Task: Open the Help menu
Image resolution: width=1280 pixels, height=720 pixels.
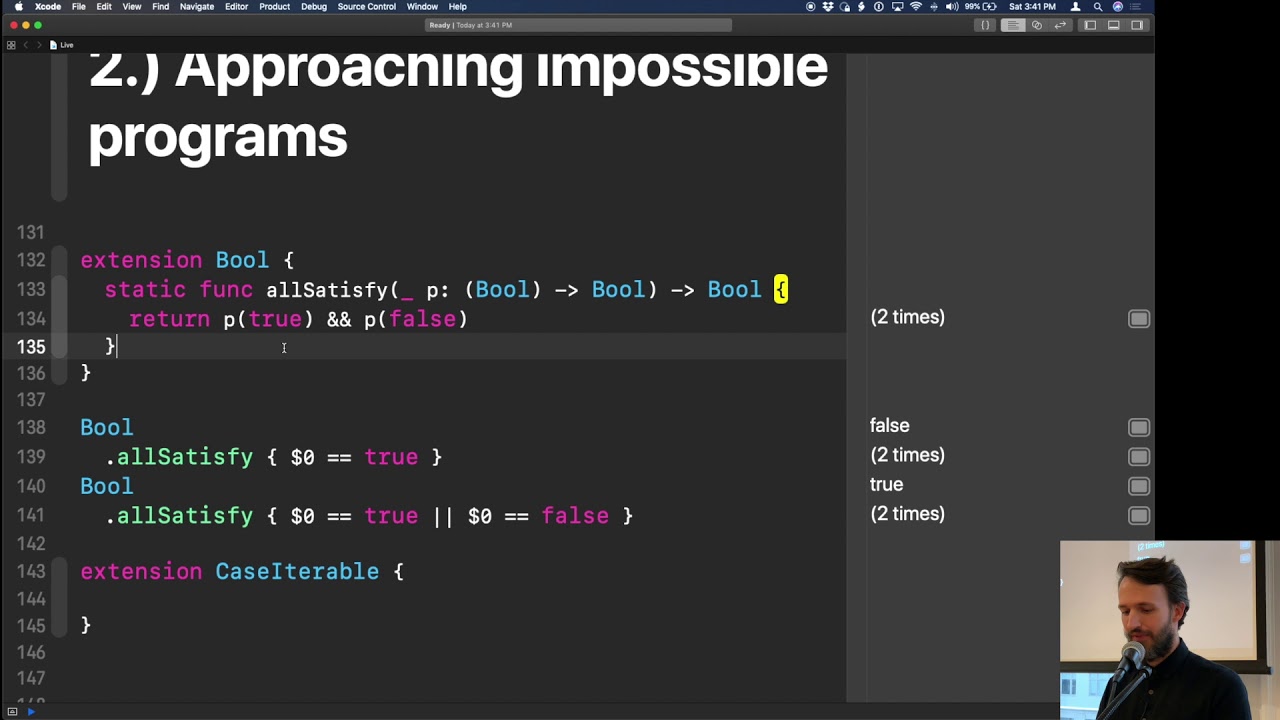Action: tap(457, 6)
